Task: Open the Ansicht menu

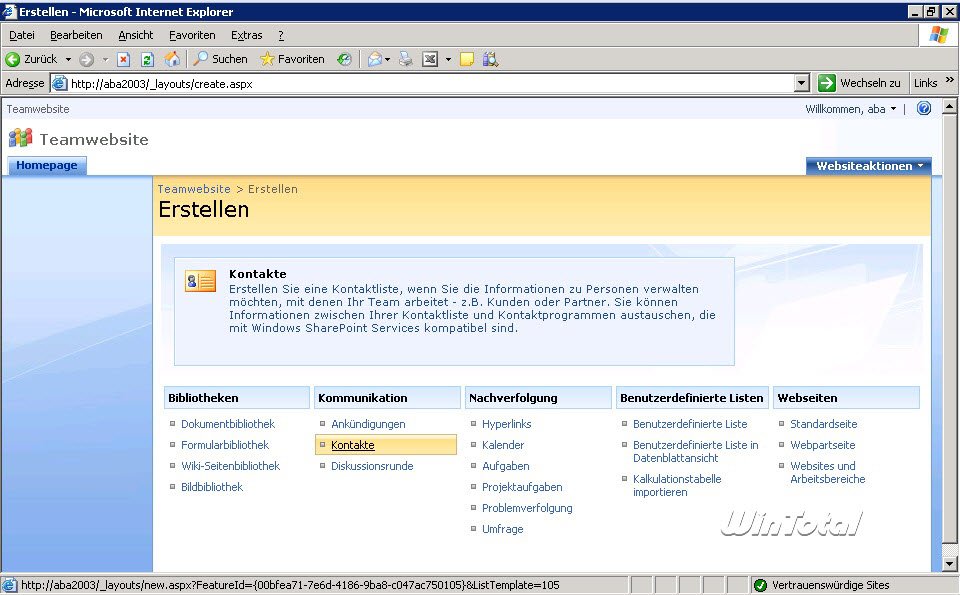Action: tap(136, 35)
